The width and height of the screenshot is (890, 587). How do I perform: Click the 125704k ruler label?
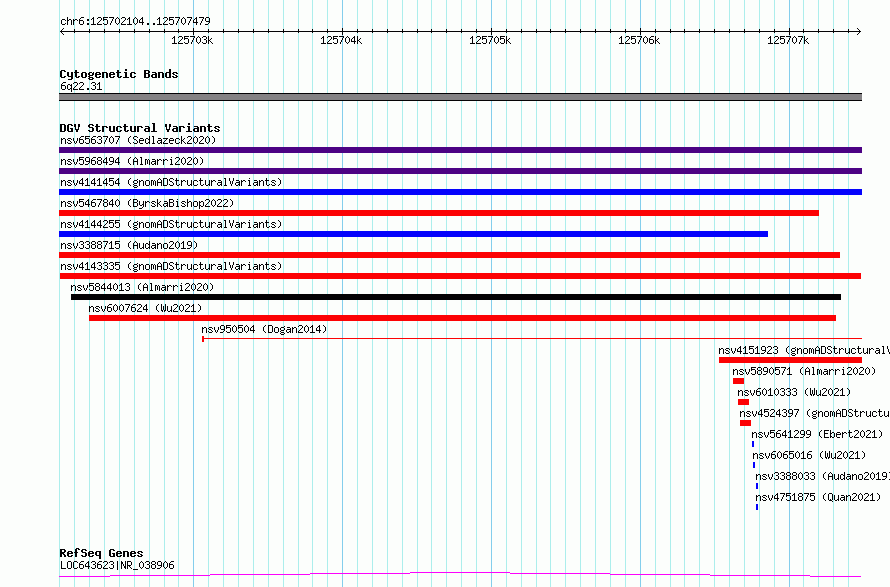click(x=341, y=40)
